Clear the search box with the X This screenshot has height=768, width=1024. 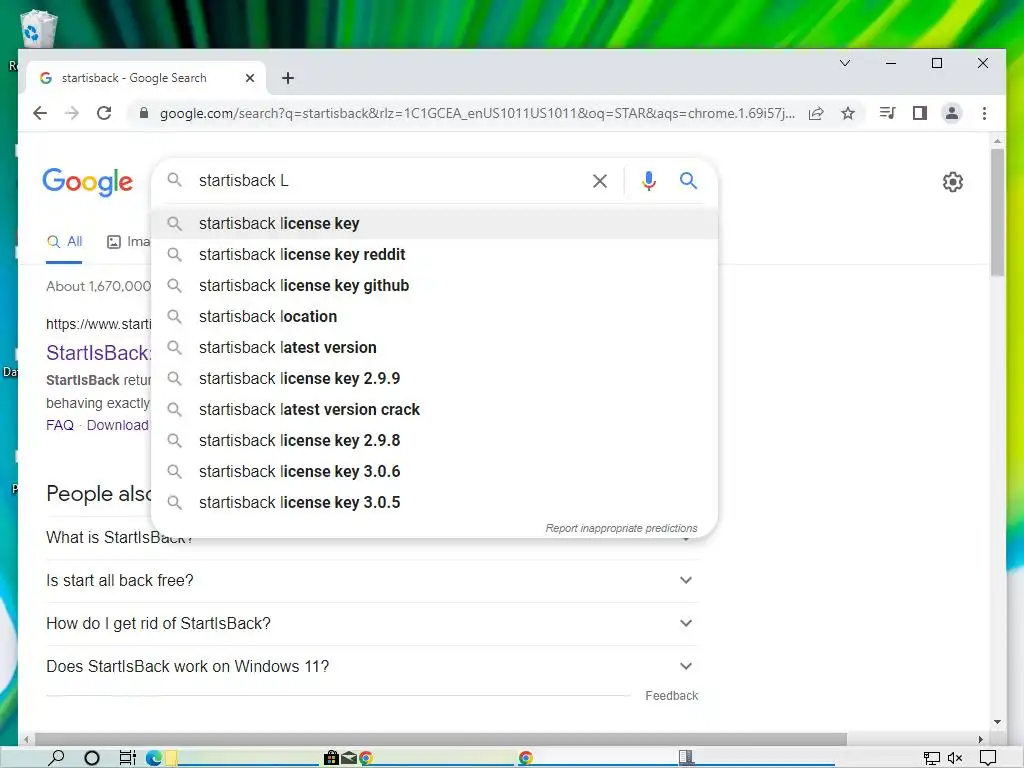click(600, 181)
